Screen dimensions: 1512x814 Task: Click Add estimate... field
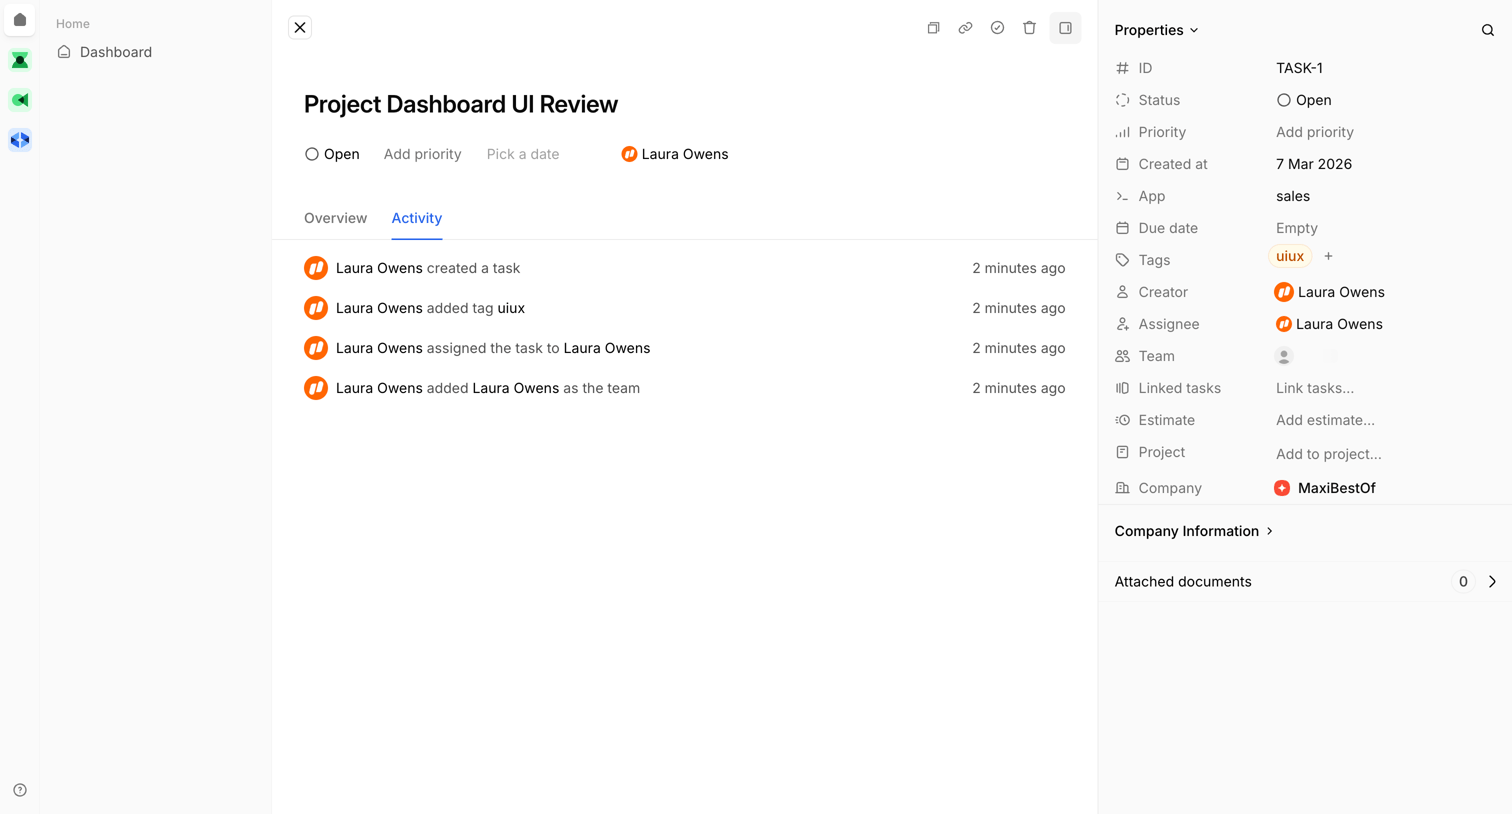pyautogui.click(x=1325, y=420)
